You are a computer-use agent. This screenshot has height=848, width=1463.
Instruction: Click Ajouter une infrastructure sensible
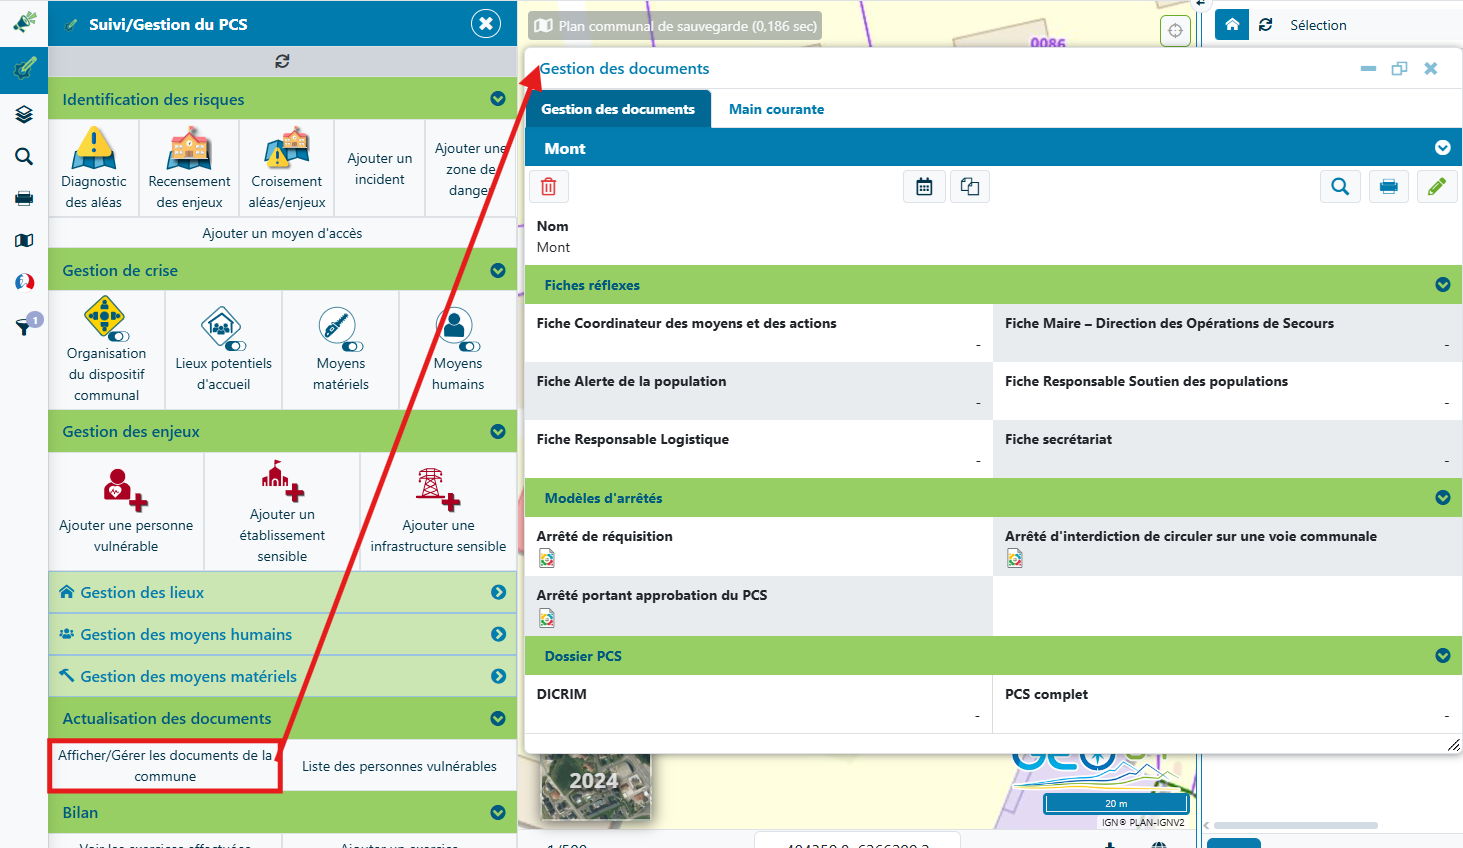pos(438,512)
